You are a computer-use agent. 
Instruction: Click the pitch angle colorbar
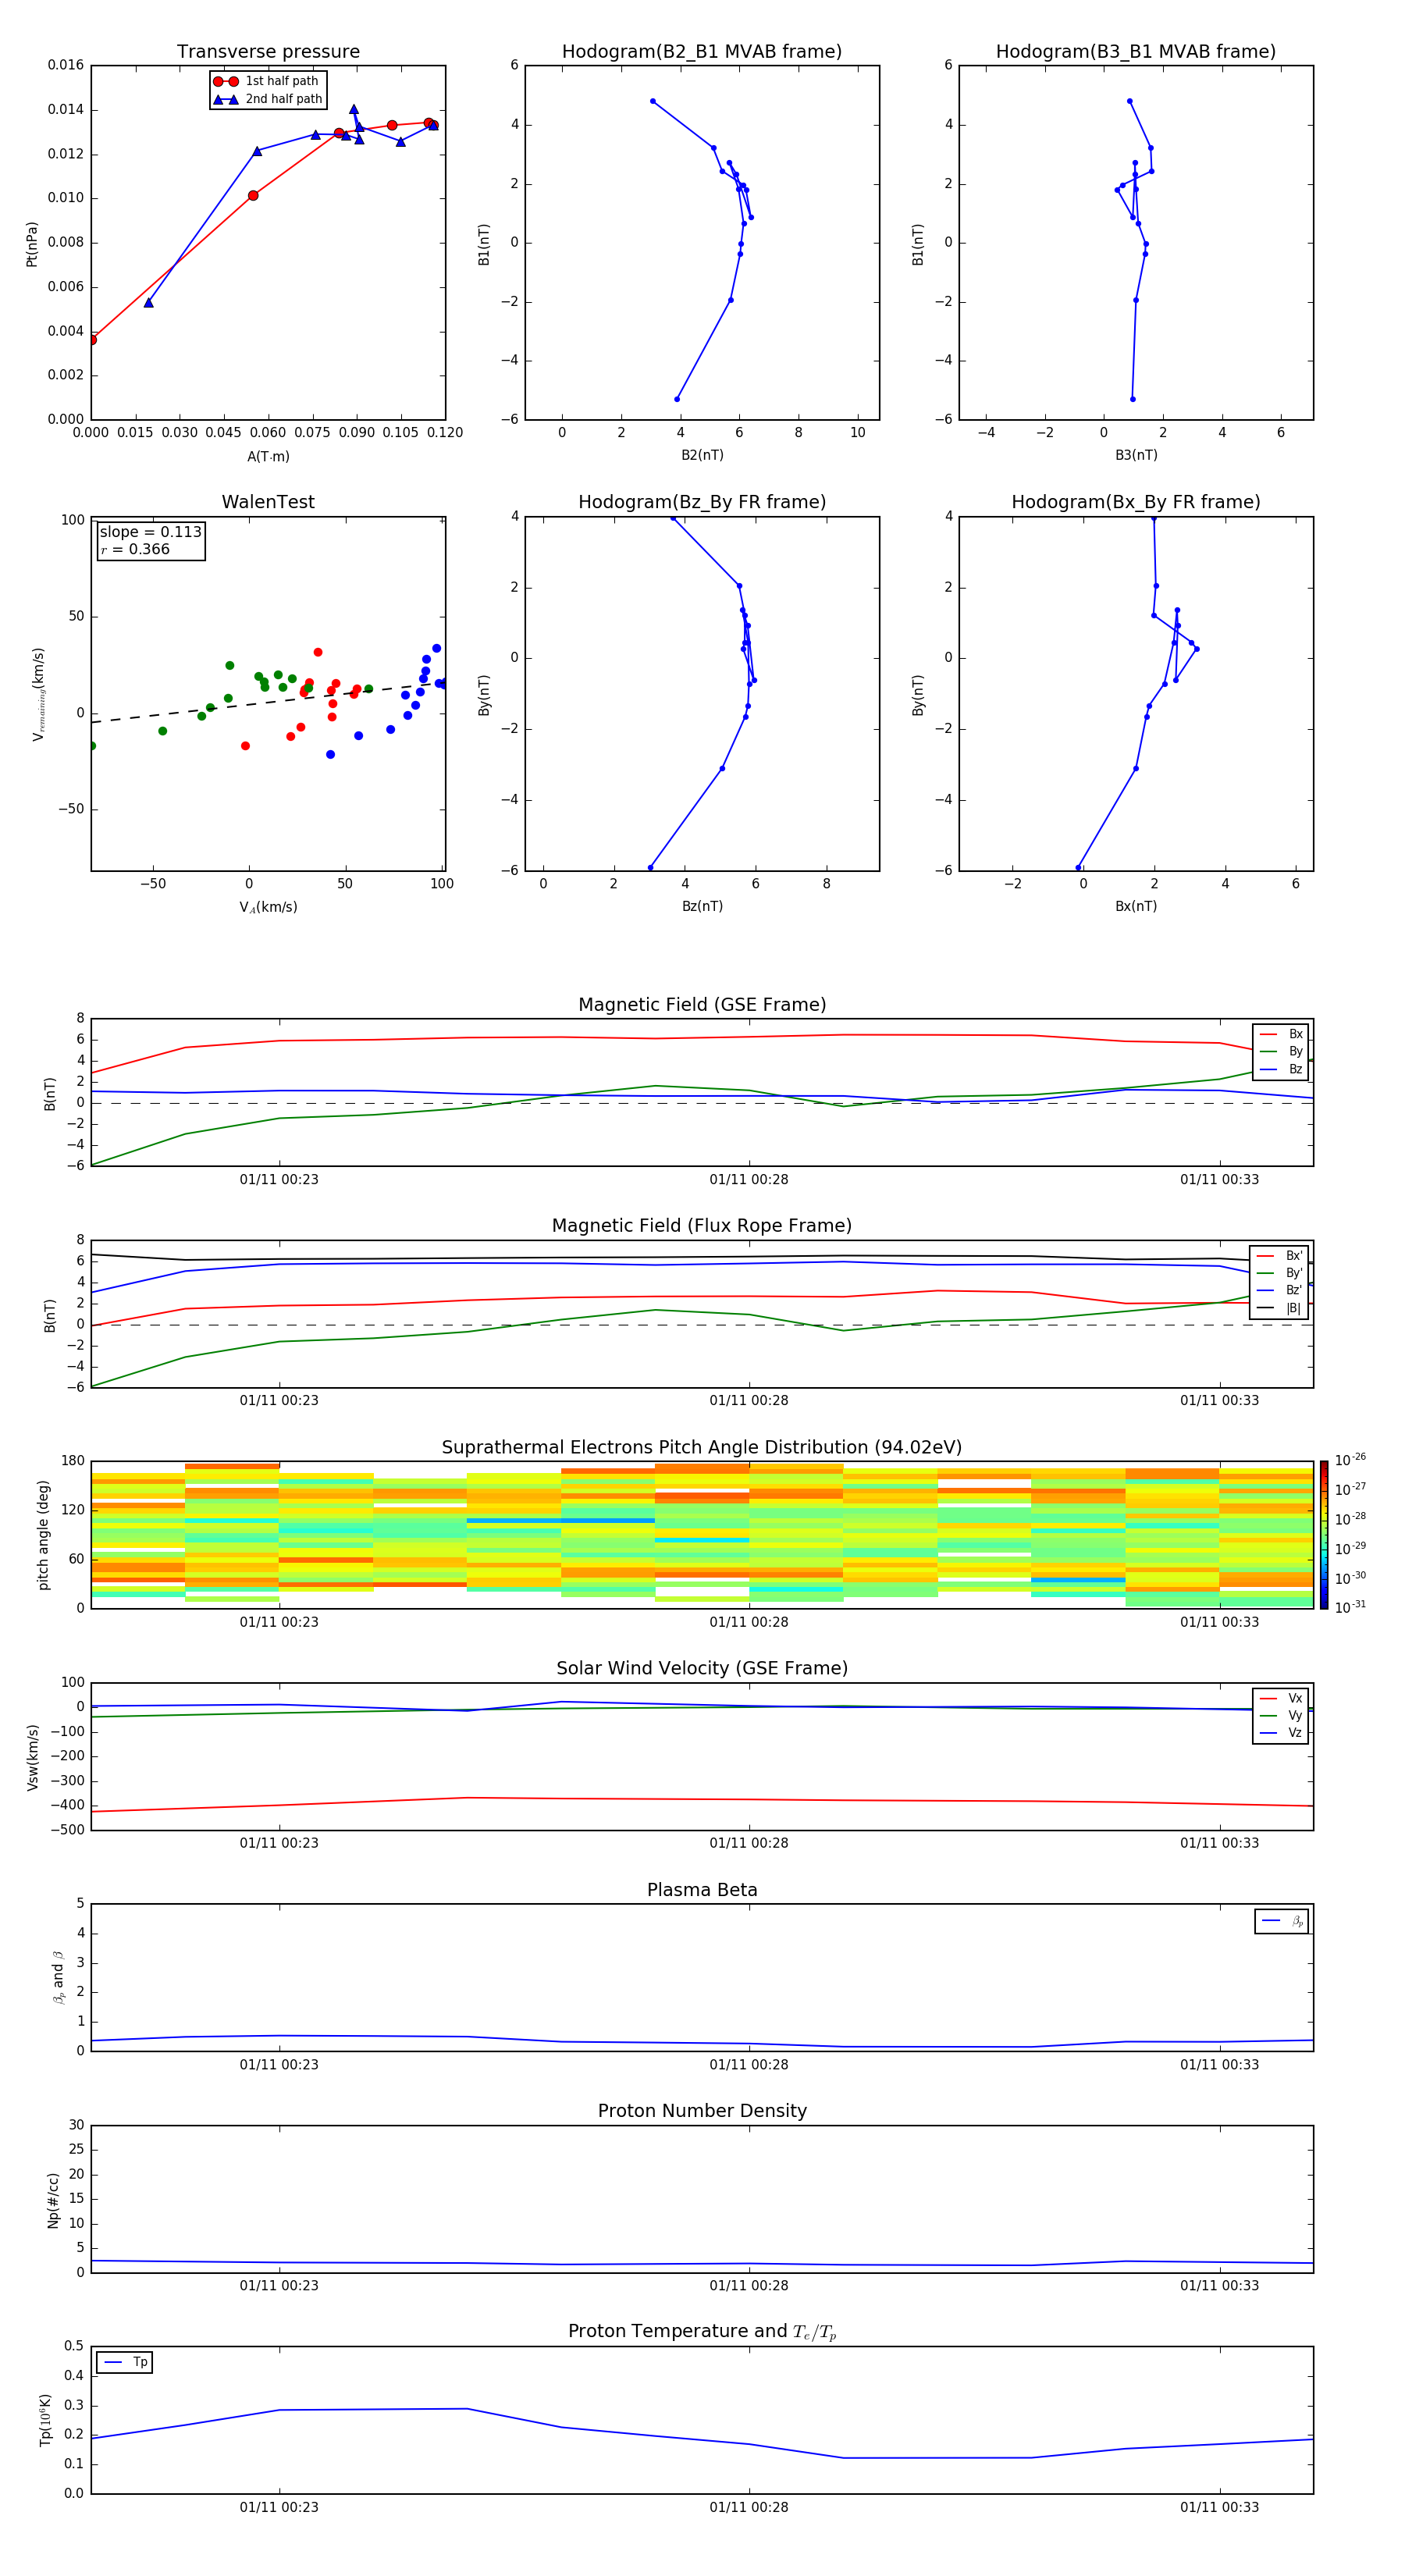tap(1324, 1535)
